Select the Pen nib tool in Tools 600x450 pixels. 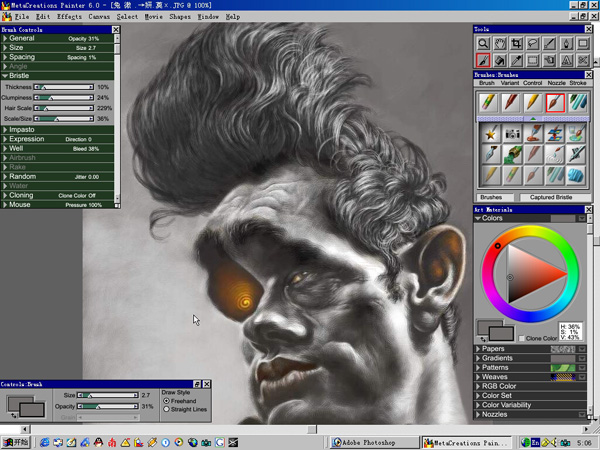[566, 44]
